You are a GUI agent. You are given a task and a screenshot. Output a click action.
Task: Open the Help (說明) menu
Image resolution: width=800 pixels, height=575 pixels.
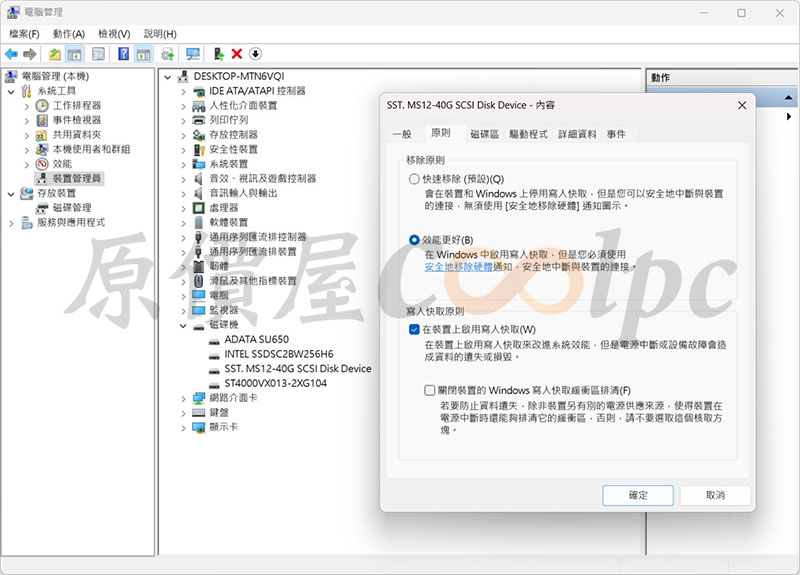point(160,34)
